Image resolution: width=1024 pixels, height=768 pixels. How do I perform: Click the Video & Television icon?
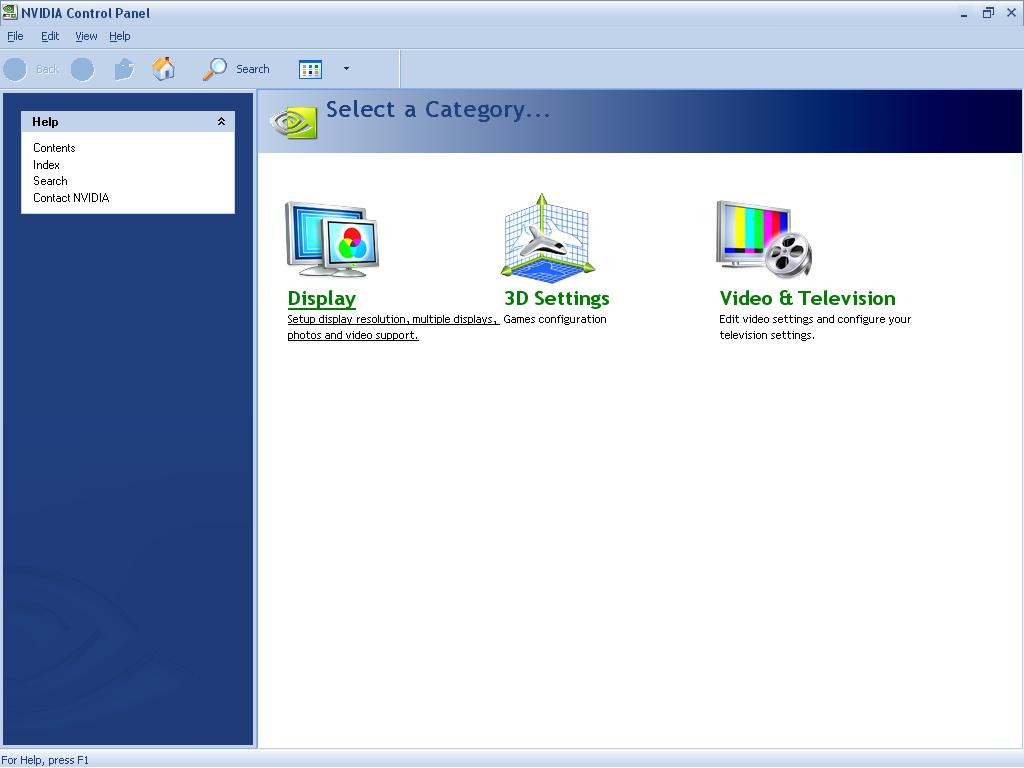(764, 239)
